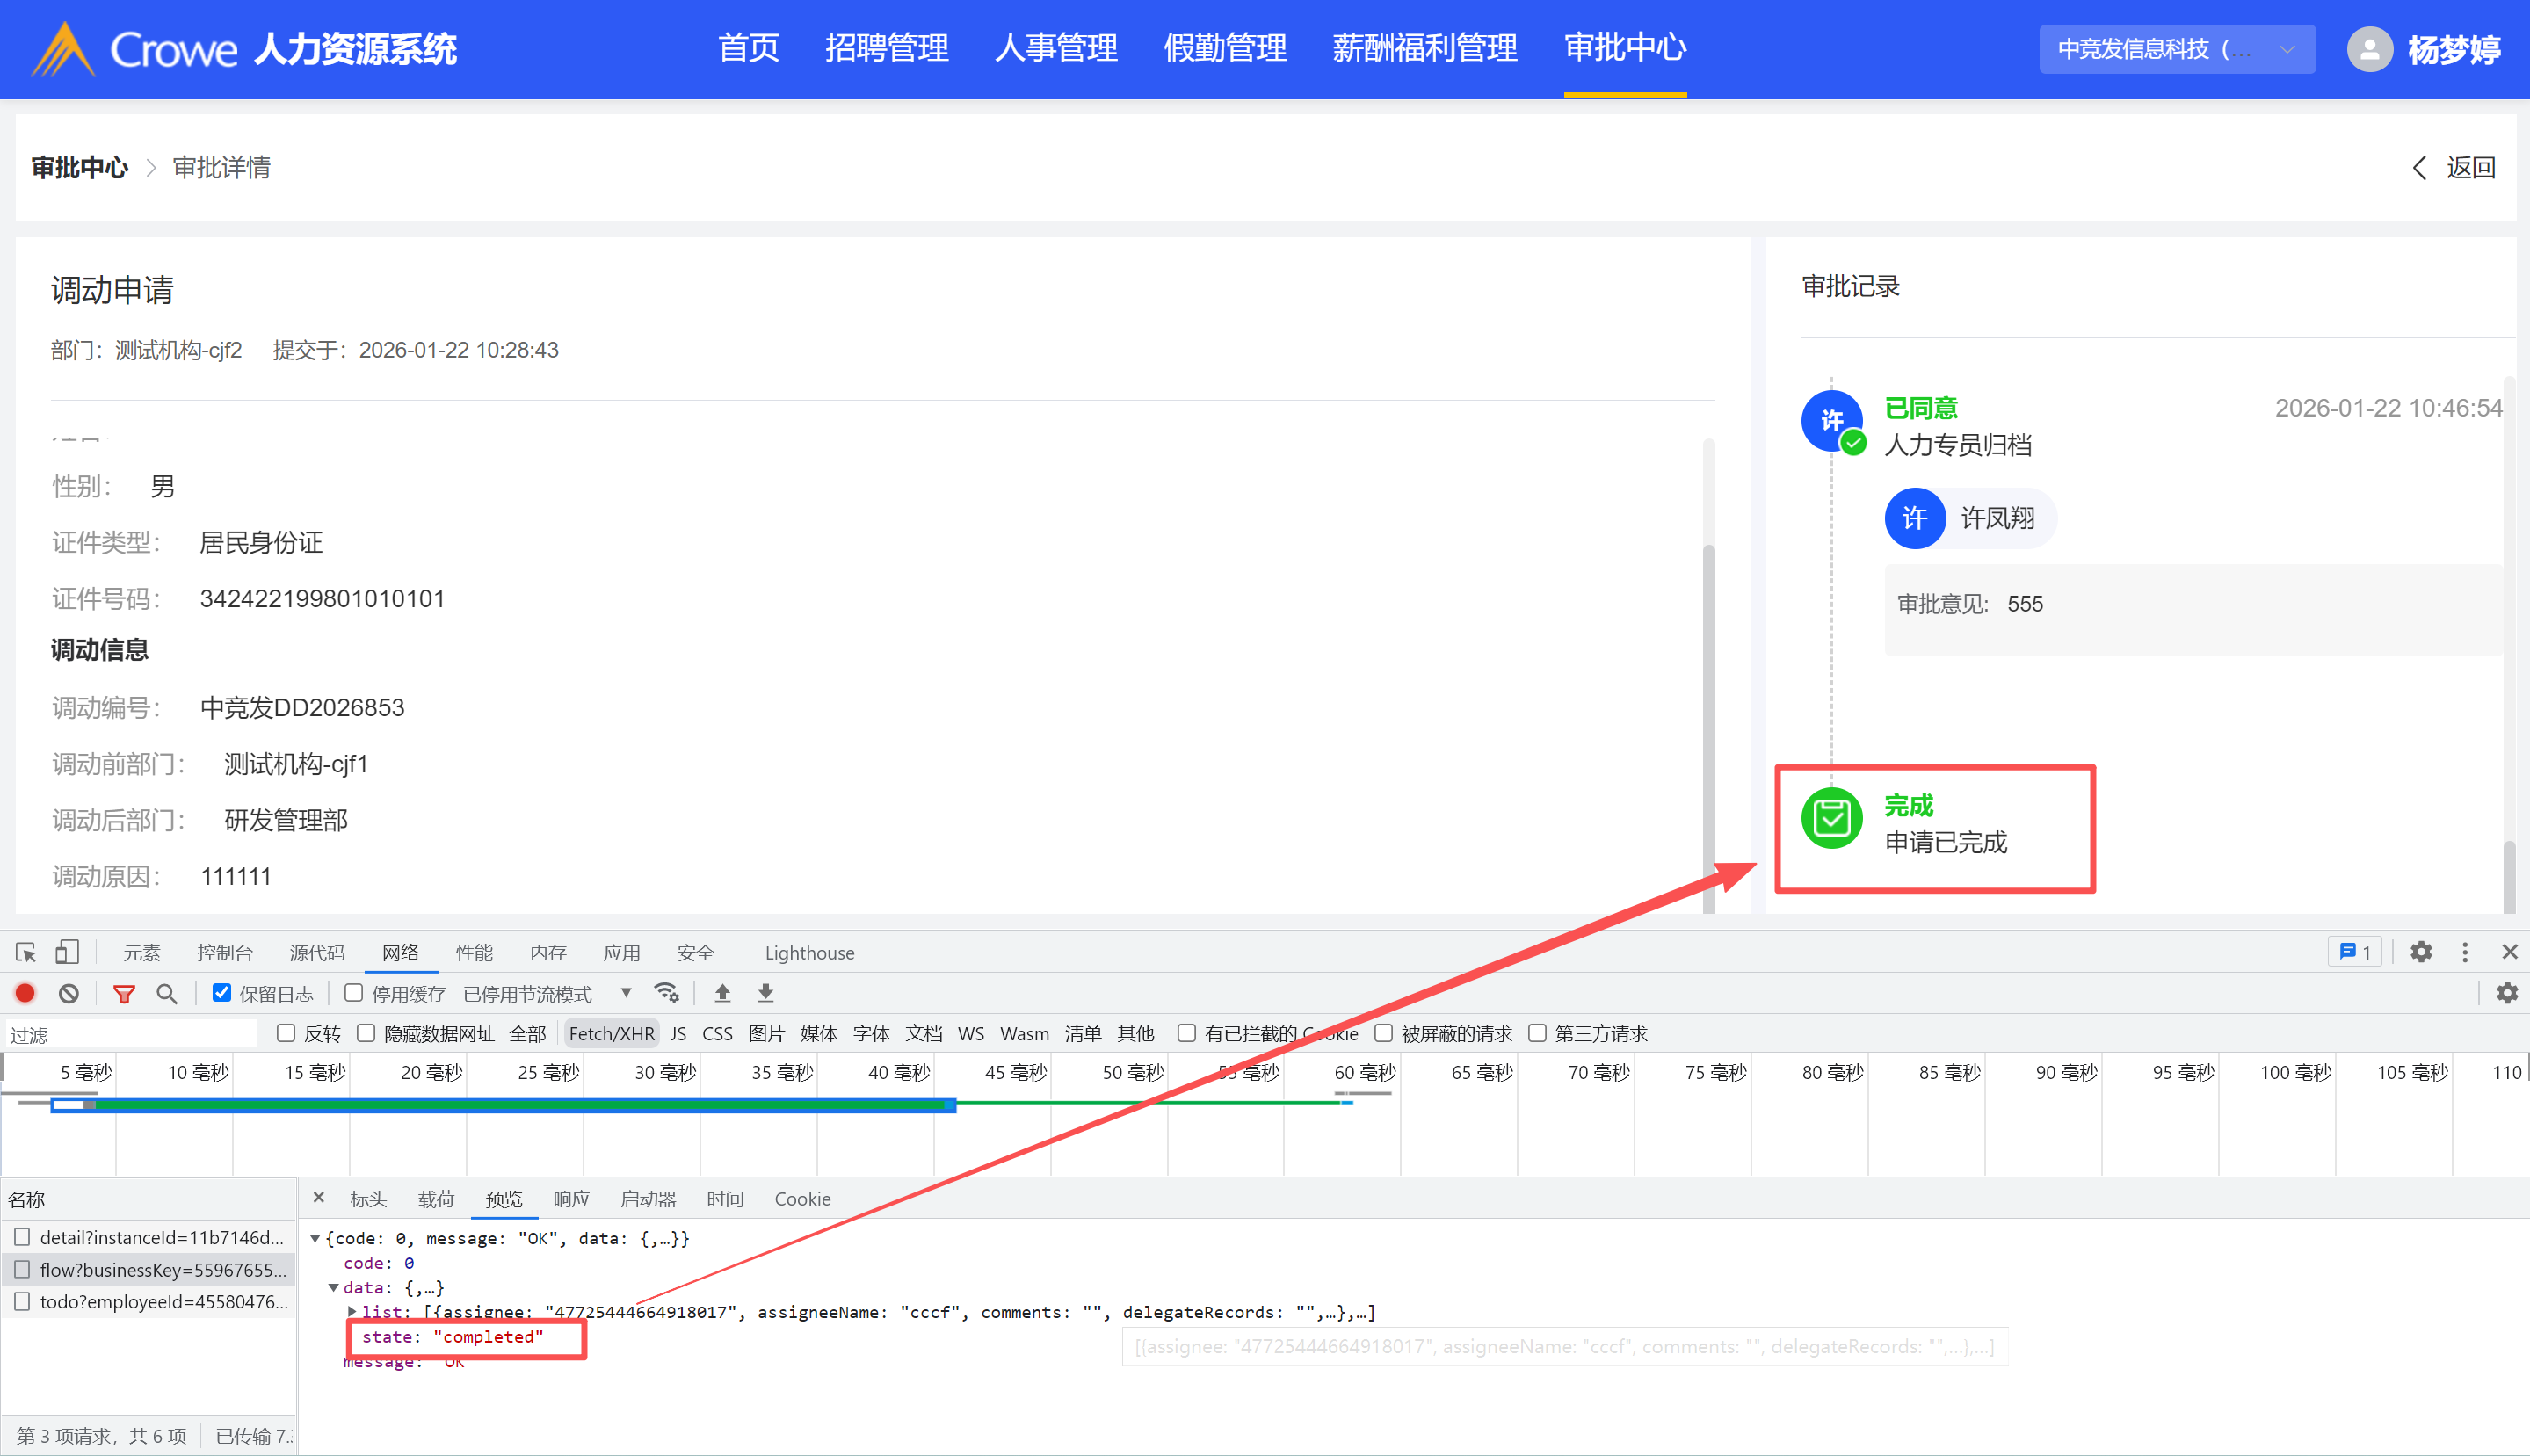Toggle the device toolbar icon

point(67,952)
